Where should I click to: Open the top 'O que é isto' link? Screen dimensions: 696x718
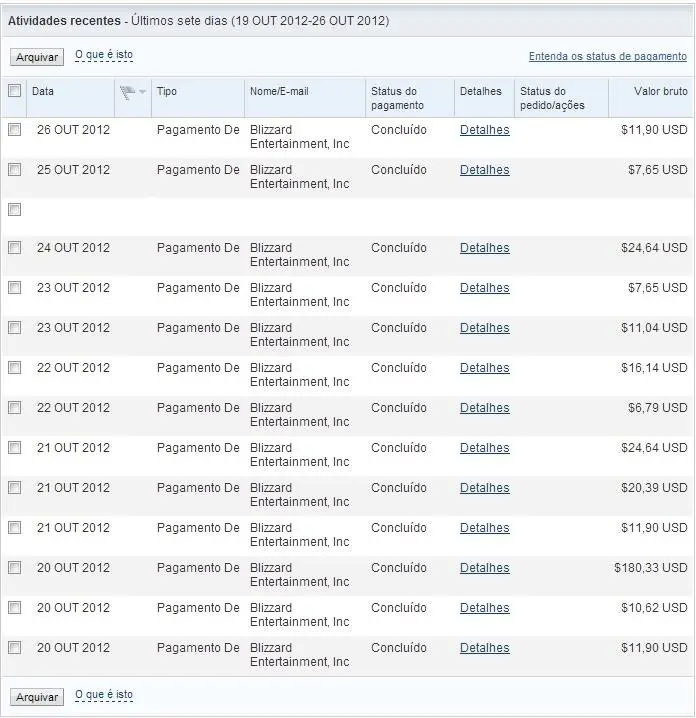(104, 55)
